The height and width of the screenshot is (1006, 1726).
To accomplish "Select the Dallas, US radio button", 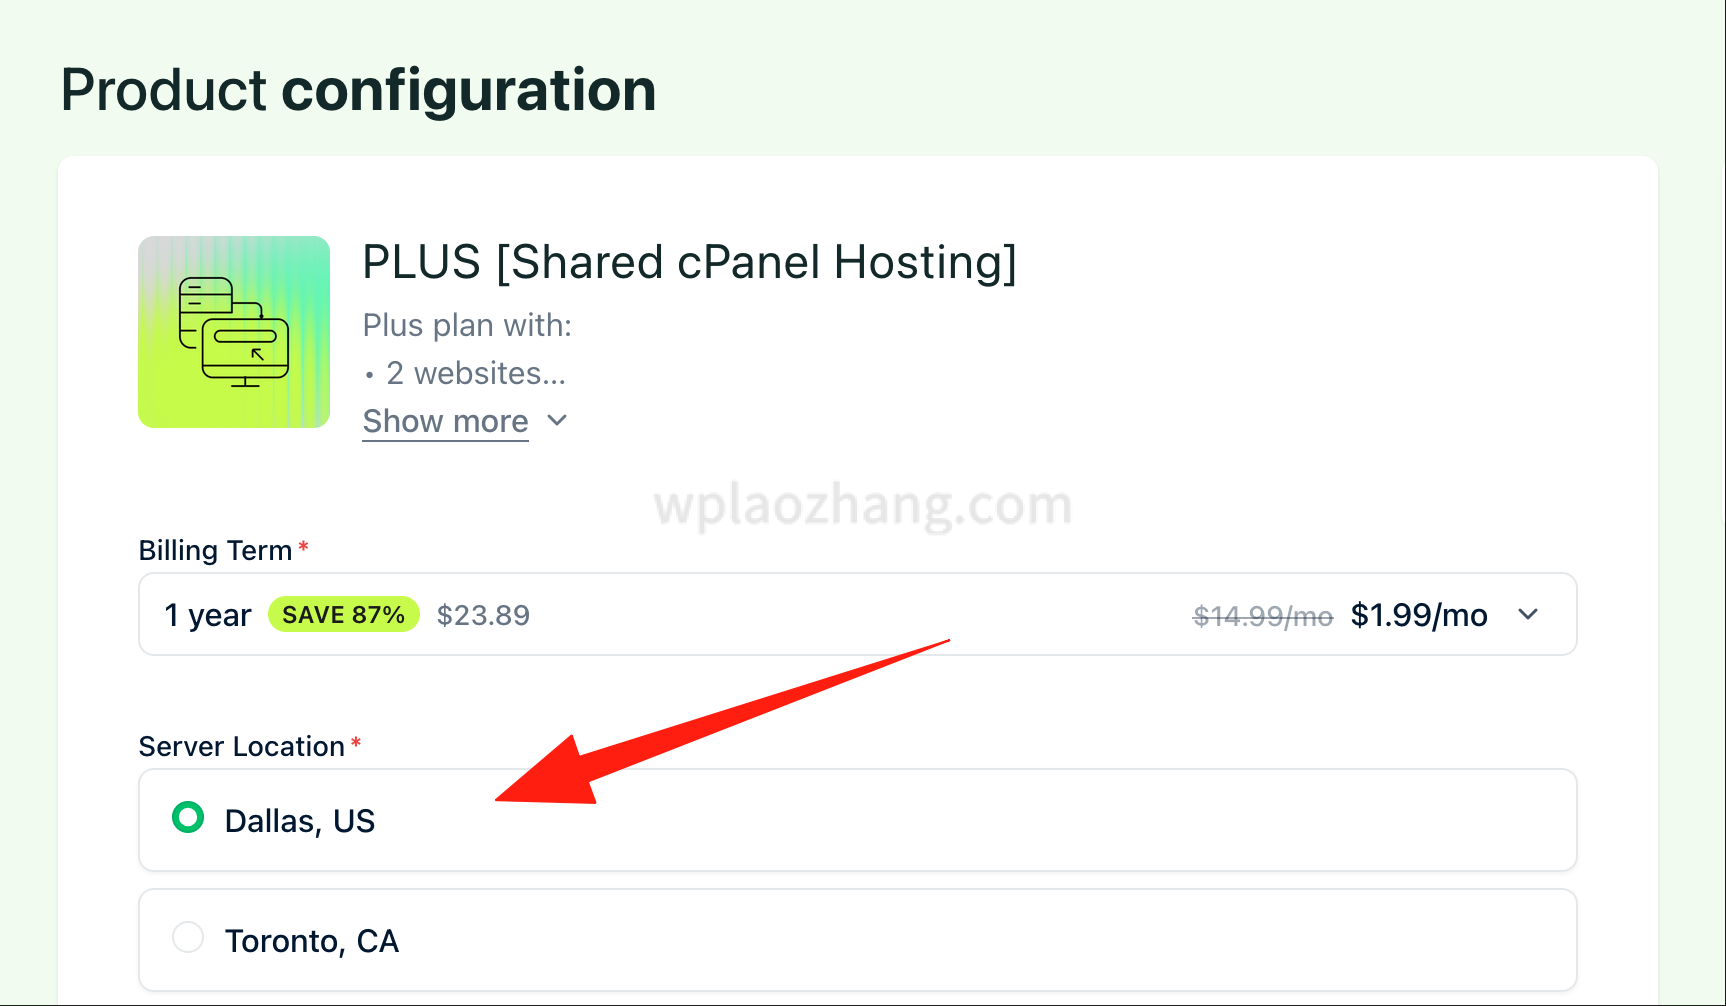I will [188, 818].
